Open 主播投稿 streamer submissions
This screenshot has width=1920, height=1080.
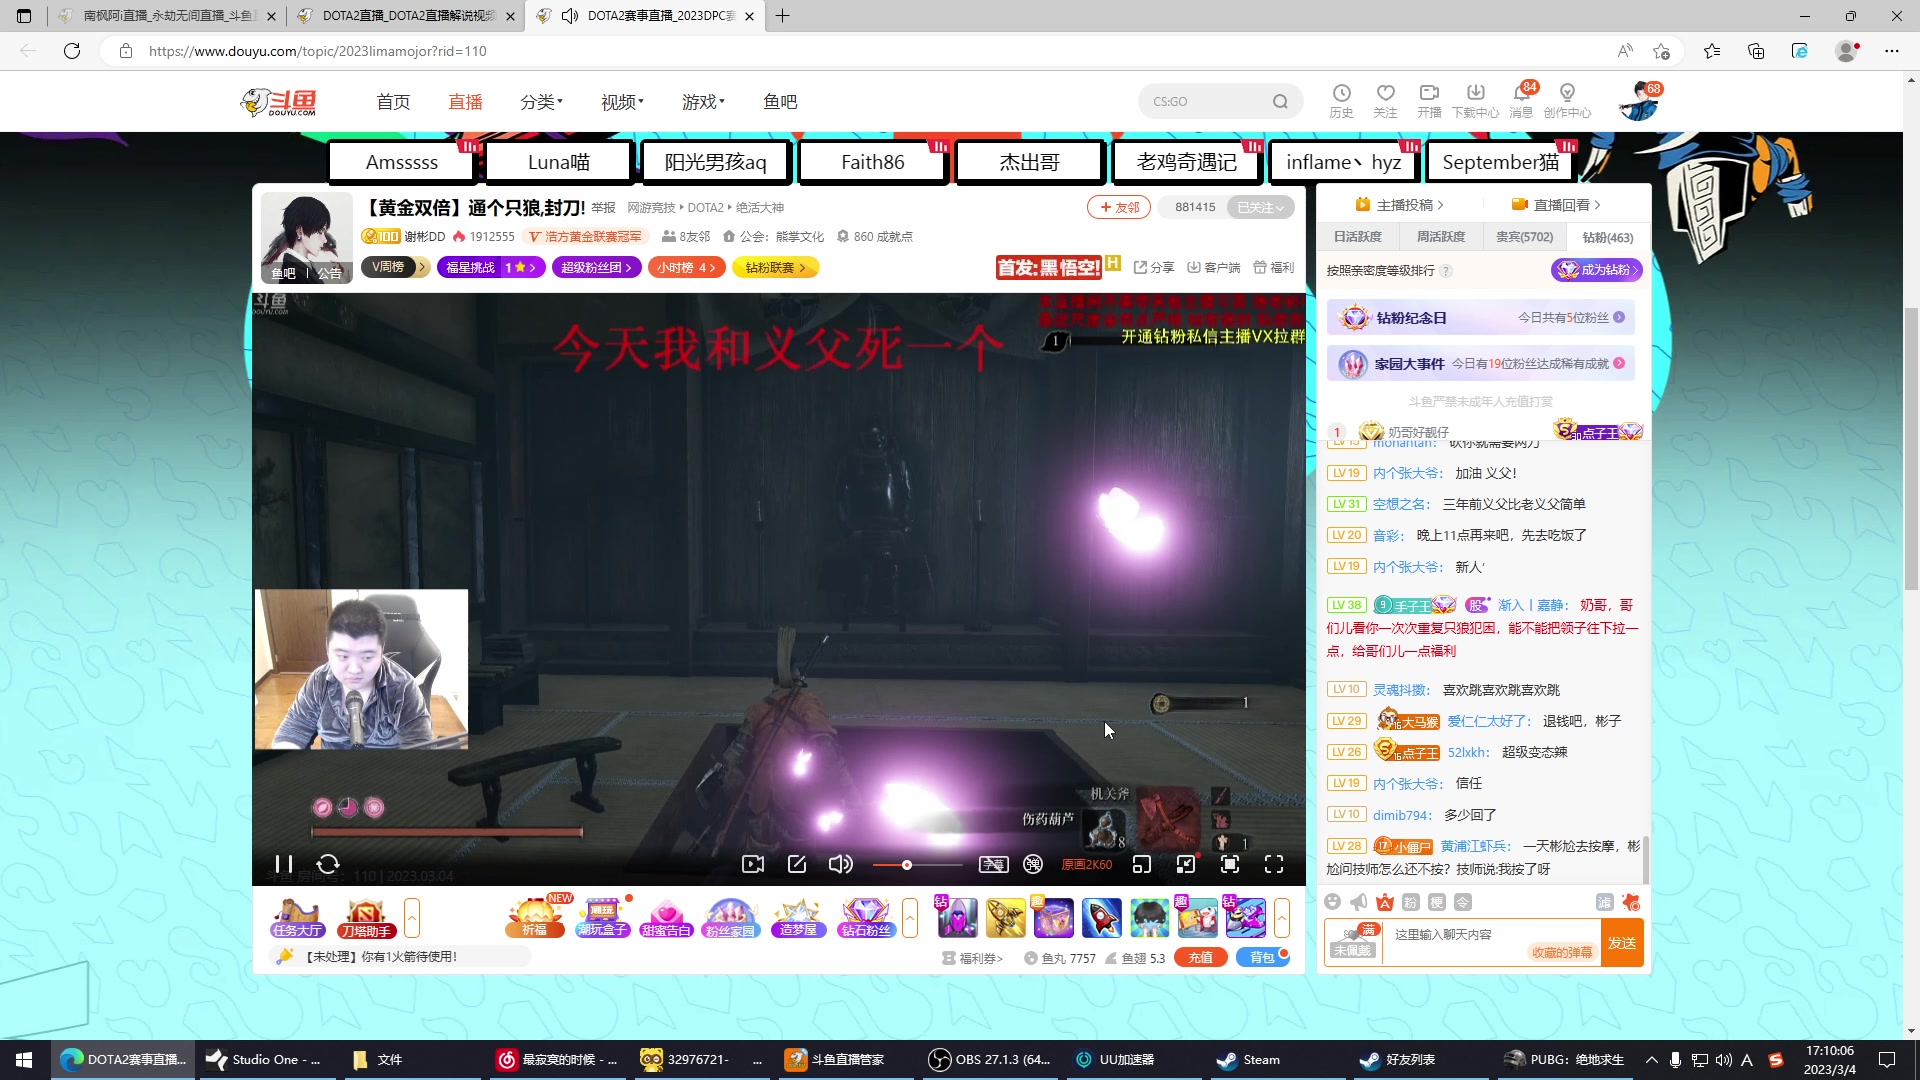pyautogui.click(x=1400, y=205)
